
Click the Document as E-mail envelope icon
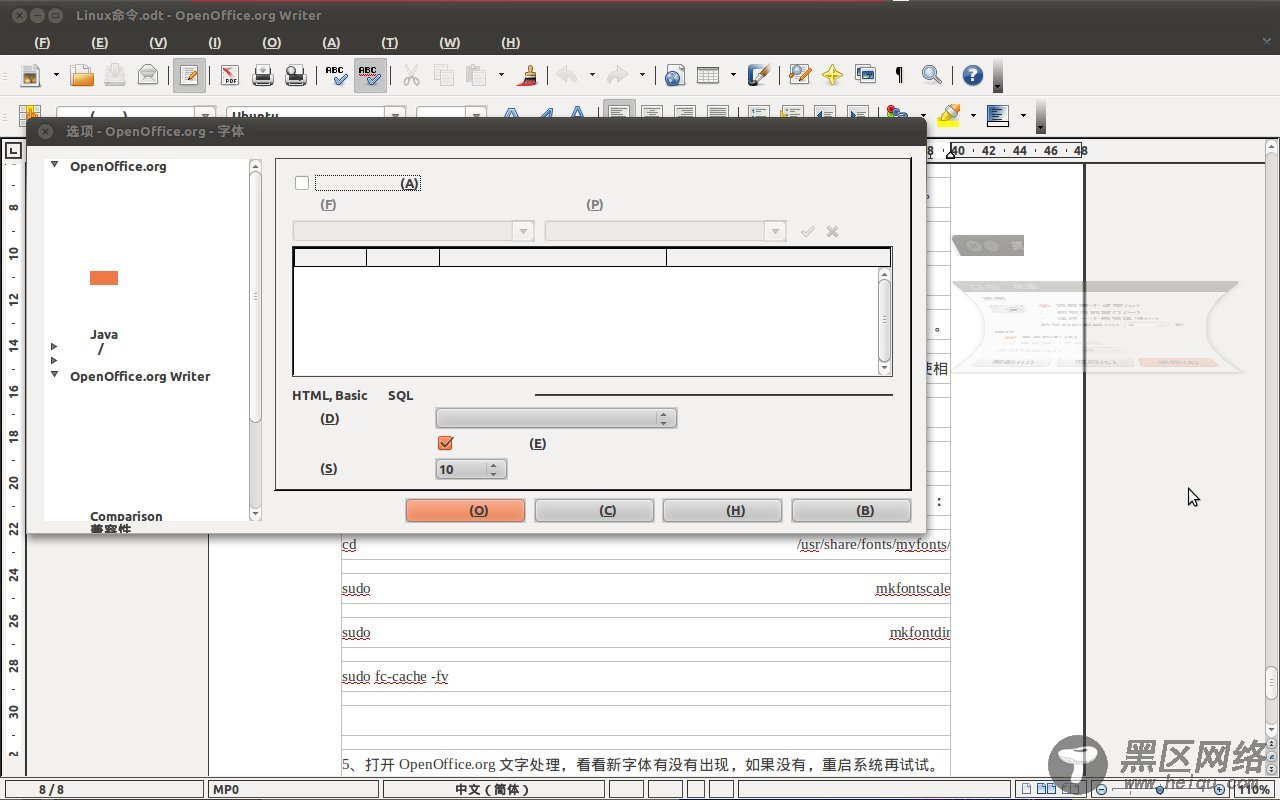148,75
